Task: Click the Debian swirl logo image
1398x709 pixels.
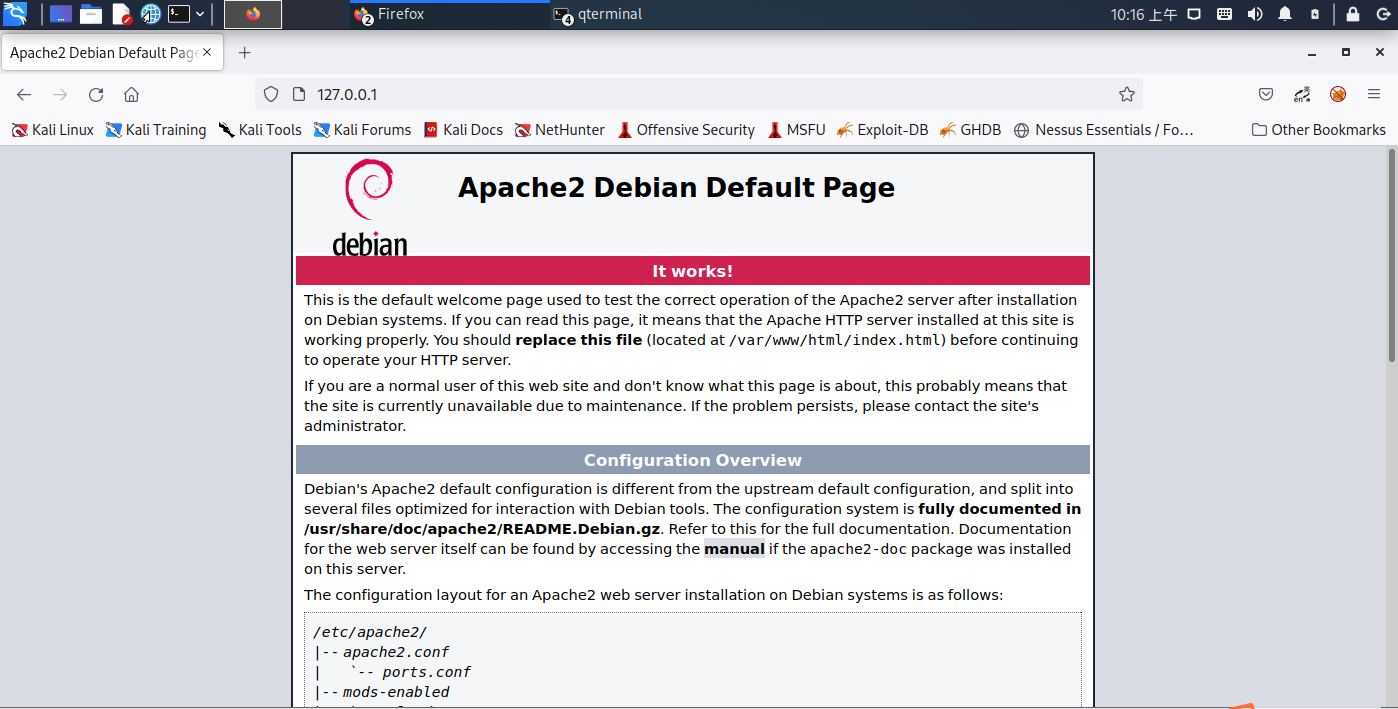Action: point(370,207)
